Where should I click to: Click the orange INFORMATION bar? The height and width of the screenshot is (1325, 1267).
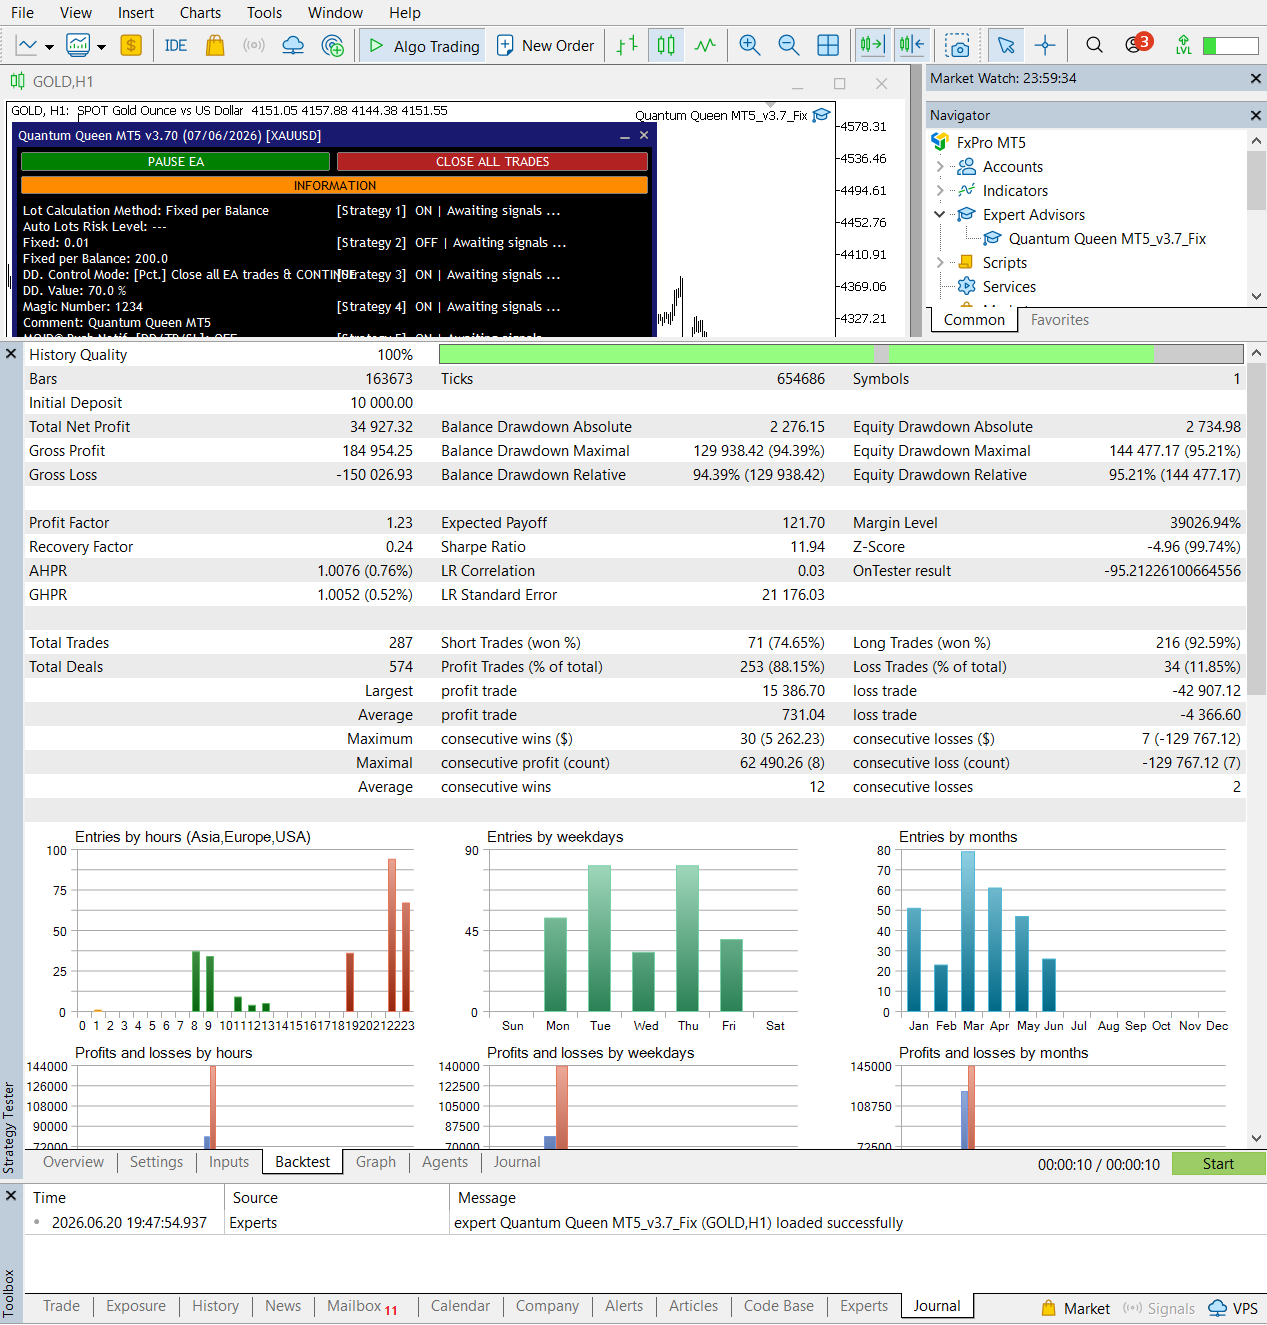tap(334, 186)
